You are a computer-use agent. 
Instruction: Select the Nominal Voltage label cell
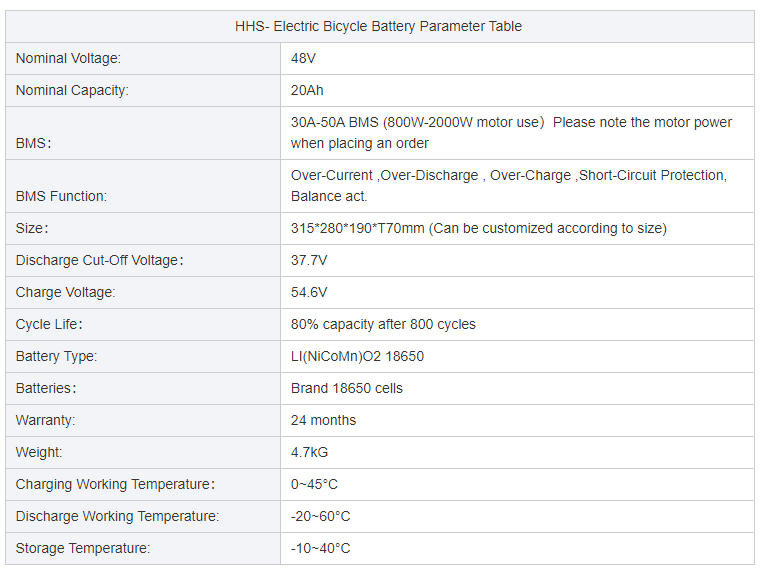tap(68, 59)
